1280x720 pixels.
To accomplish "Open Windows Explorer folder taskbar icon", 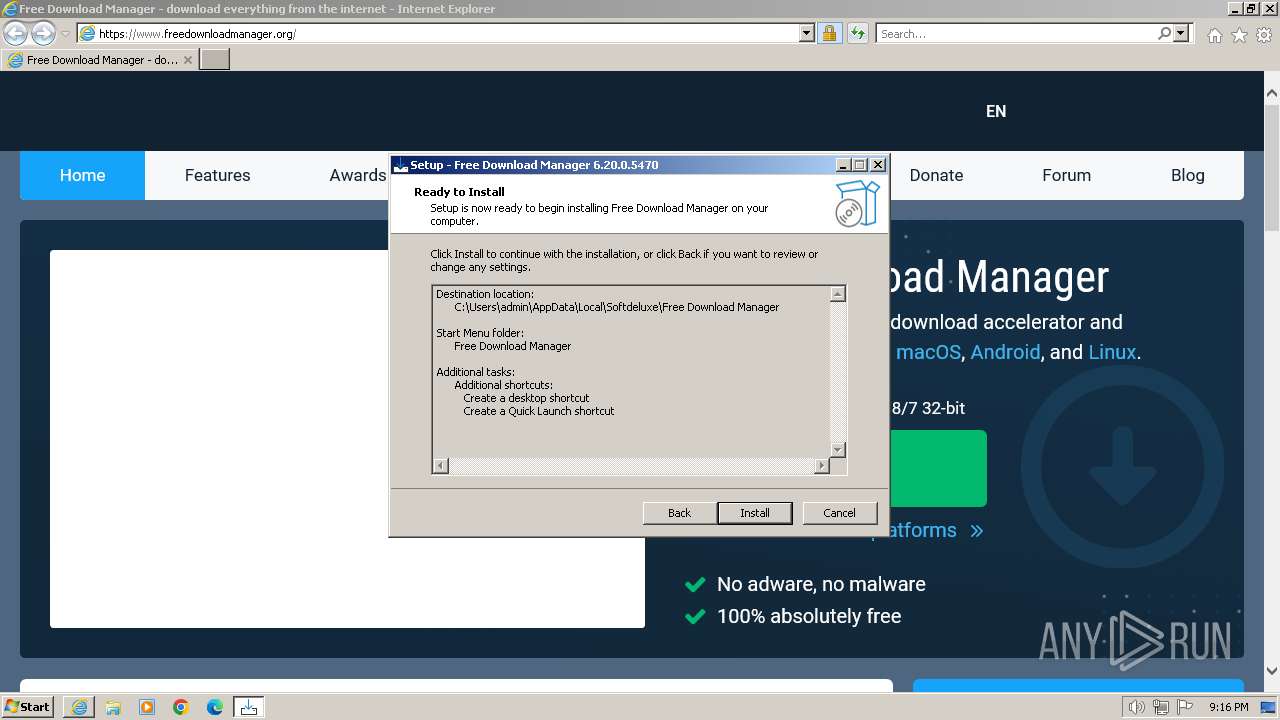I will [113, 707].
